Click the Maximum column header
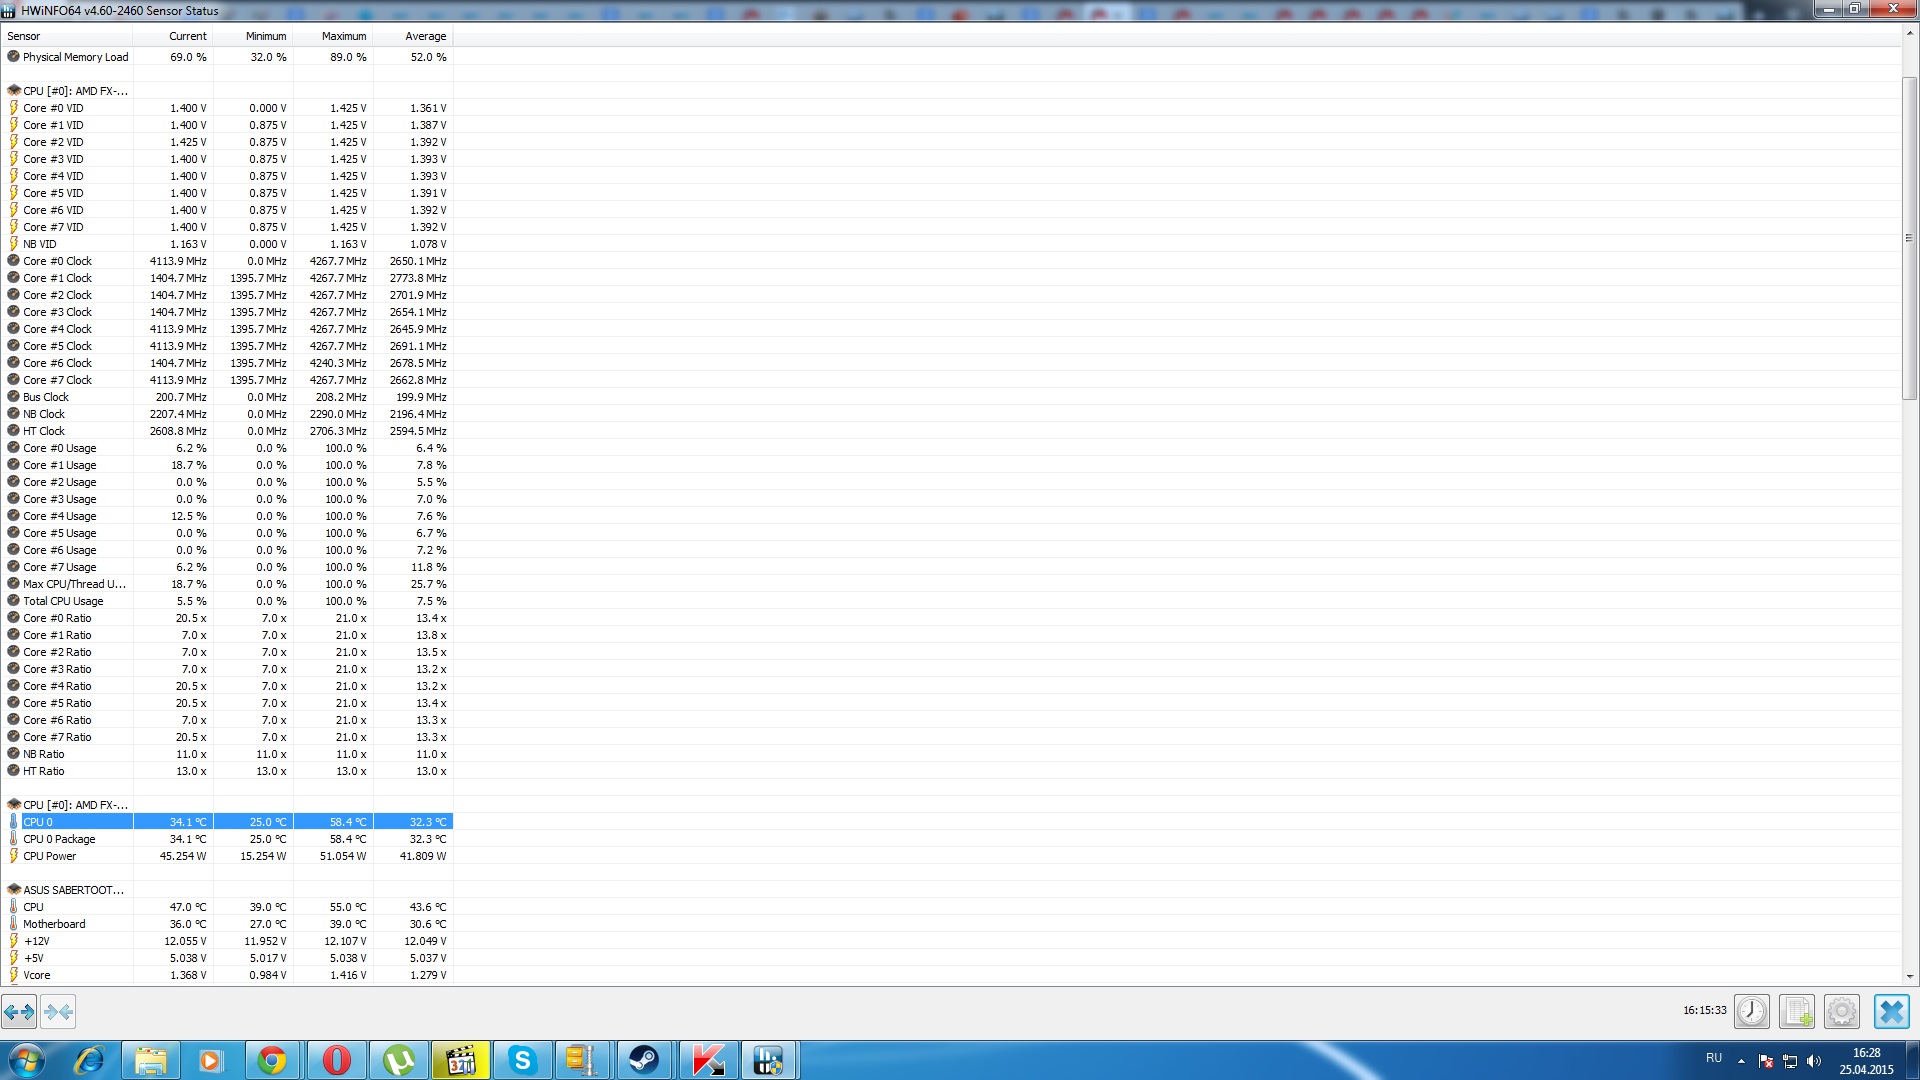This screenshot has height=1080, width=1920. 343,36
